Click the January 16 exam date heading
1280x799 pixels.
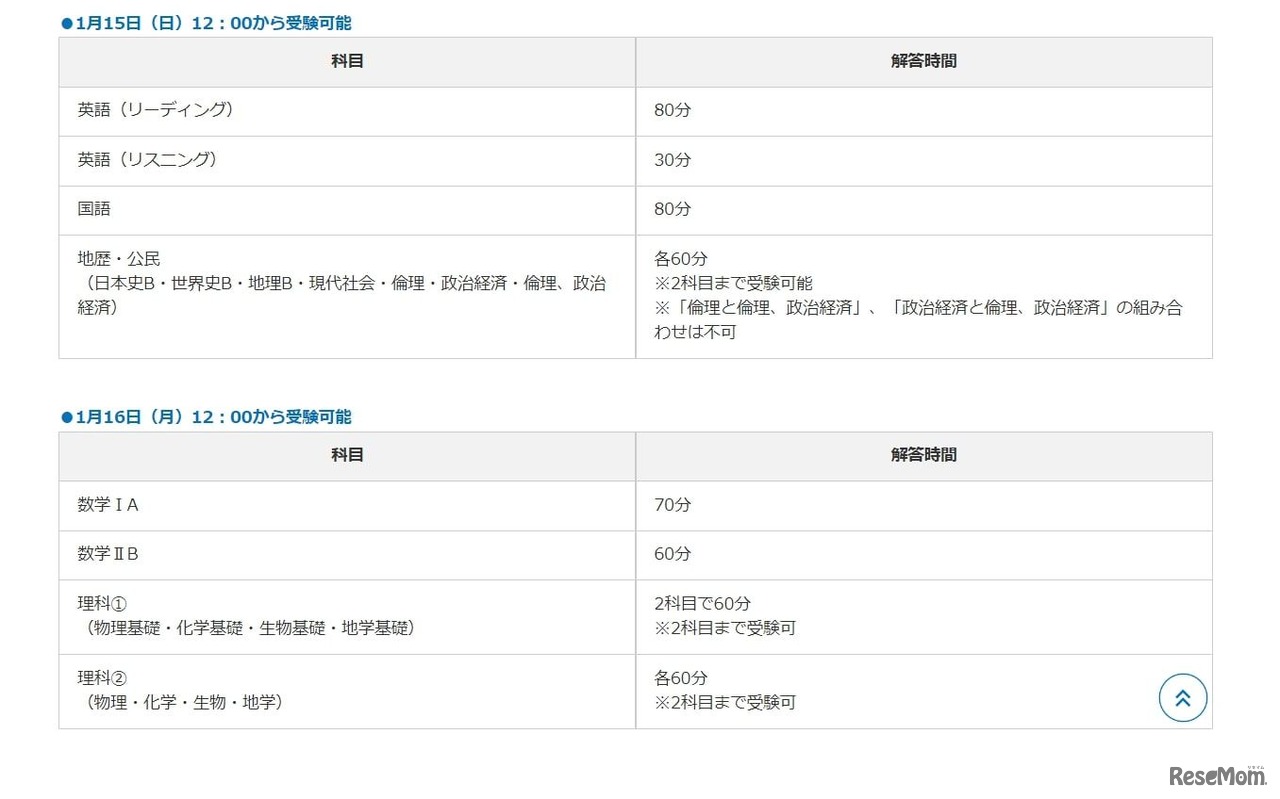206,417
